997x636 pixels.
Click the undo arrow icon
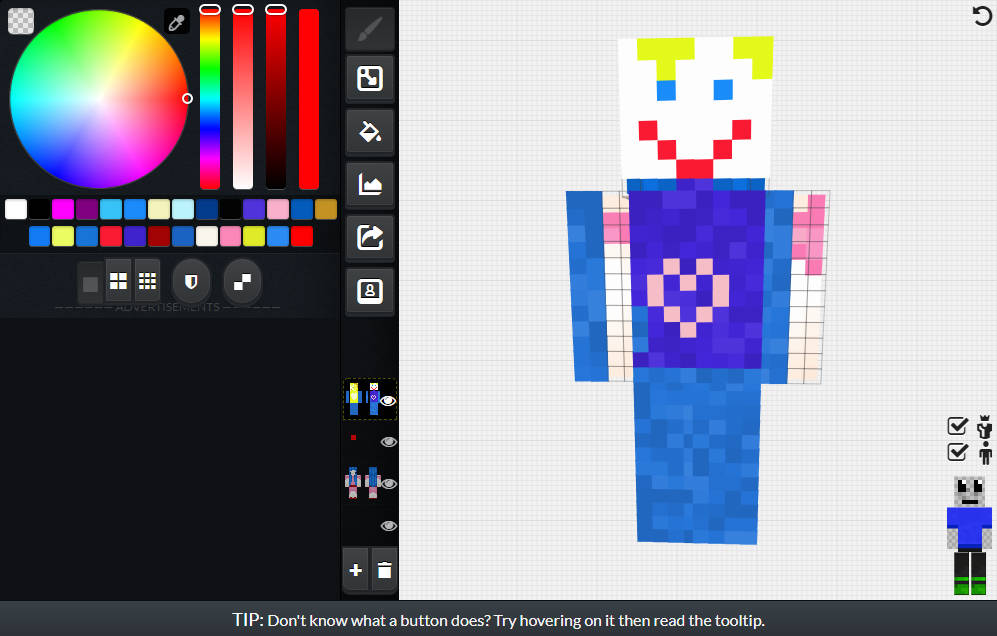(x=982, y=15)
